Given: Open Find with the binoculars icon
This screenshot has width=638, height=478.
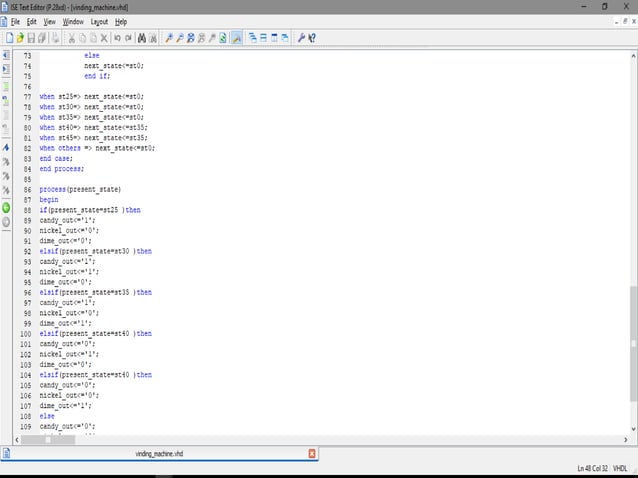Looking at the screenshot, I should 141,37.
